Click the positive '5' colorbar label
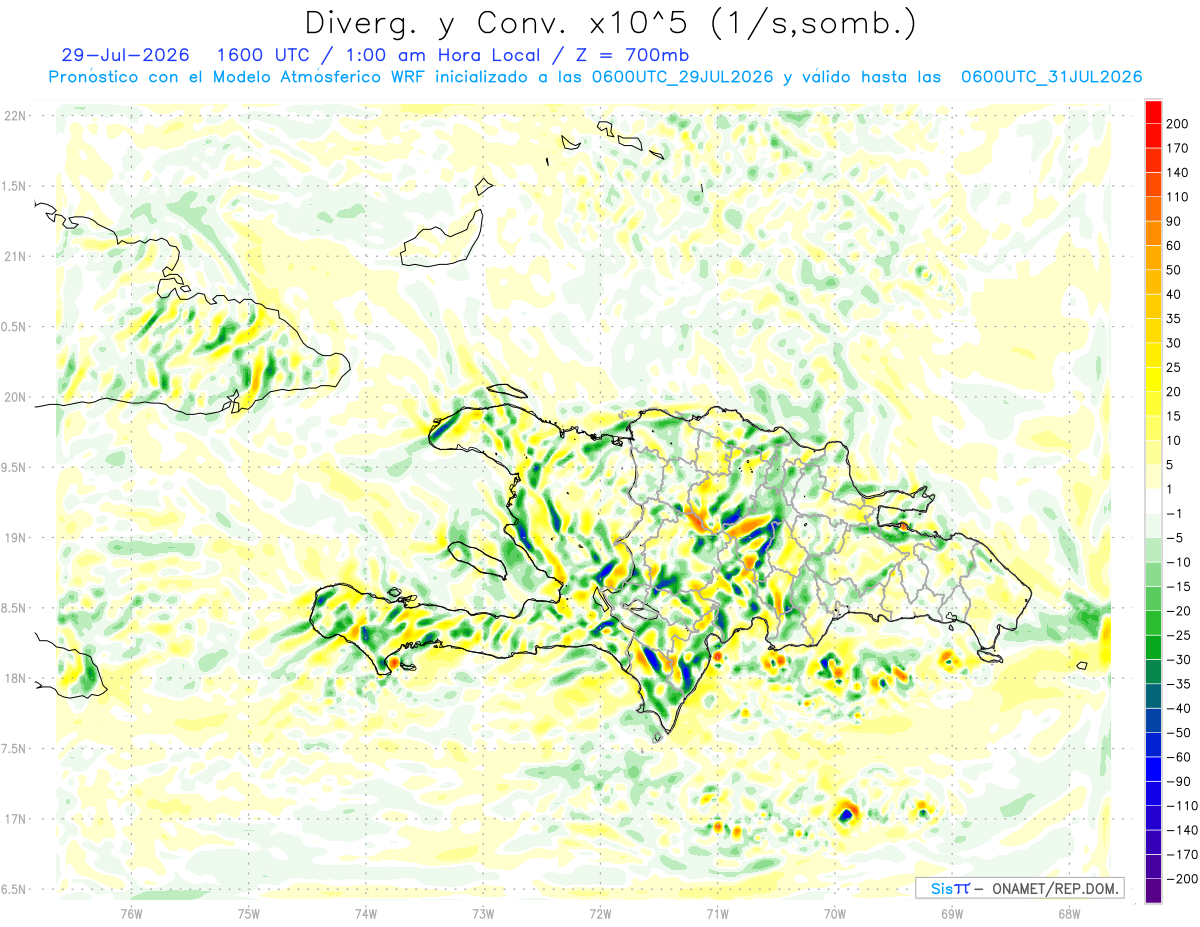Screen dimensions: 1200x927 (x=1170, y=465)
